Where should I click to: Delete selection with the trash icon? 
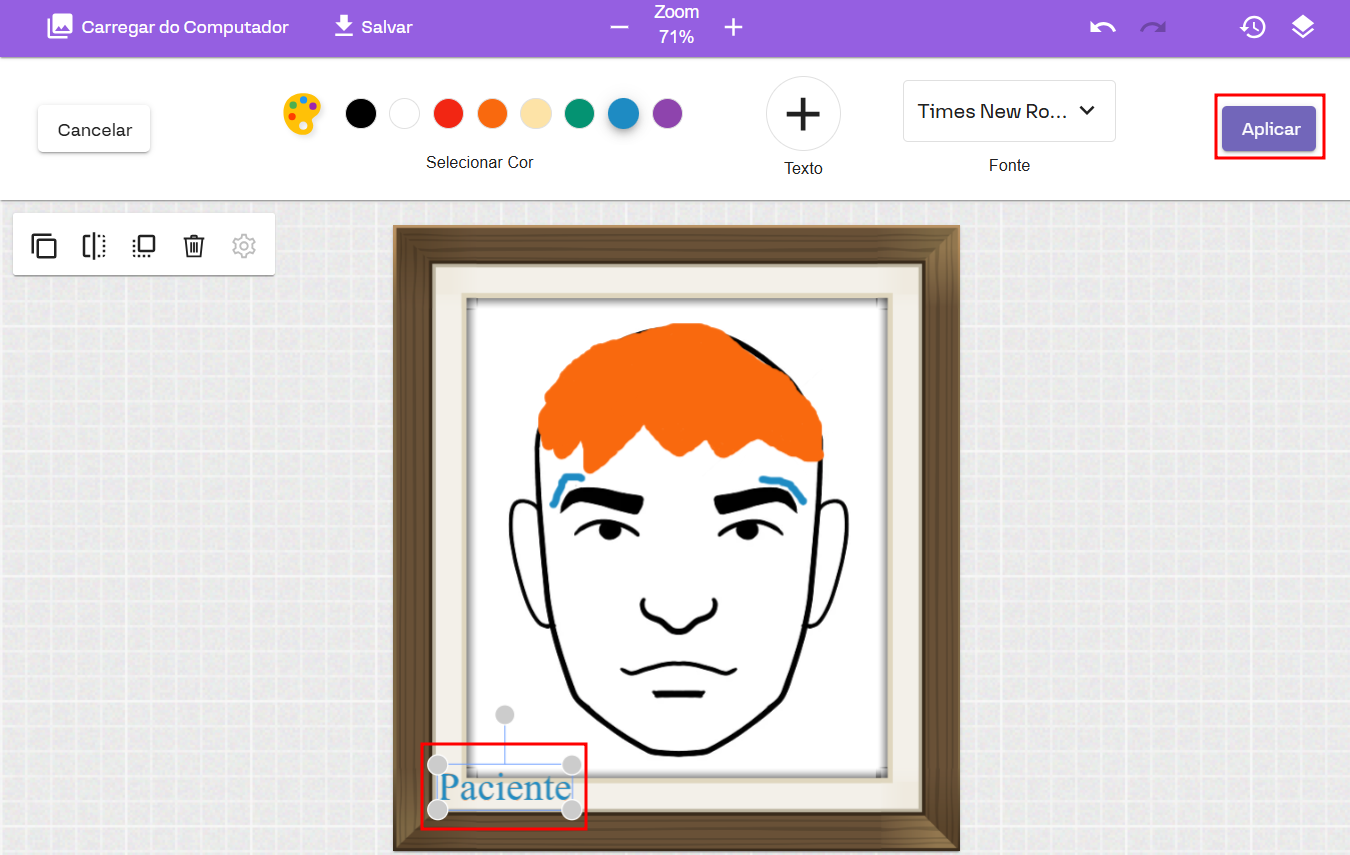[x=194, y=246]
